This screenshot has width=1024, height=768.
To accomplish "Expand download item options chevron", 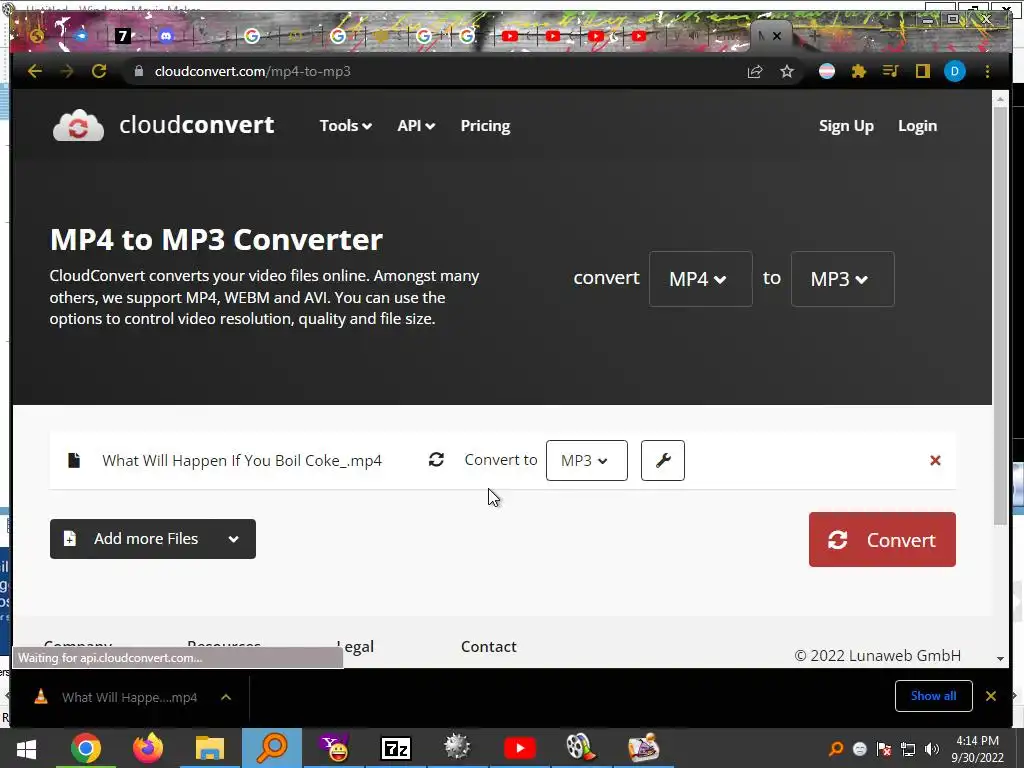I will pyautogui.click(x=226, y=697).
